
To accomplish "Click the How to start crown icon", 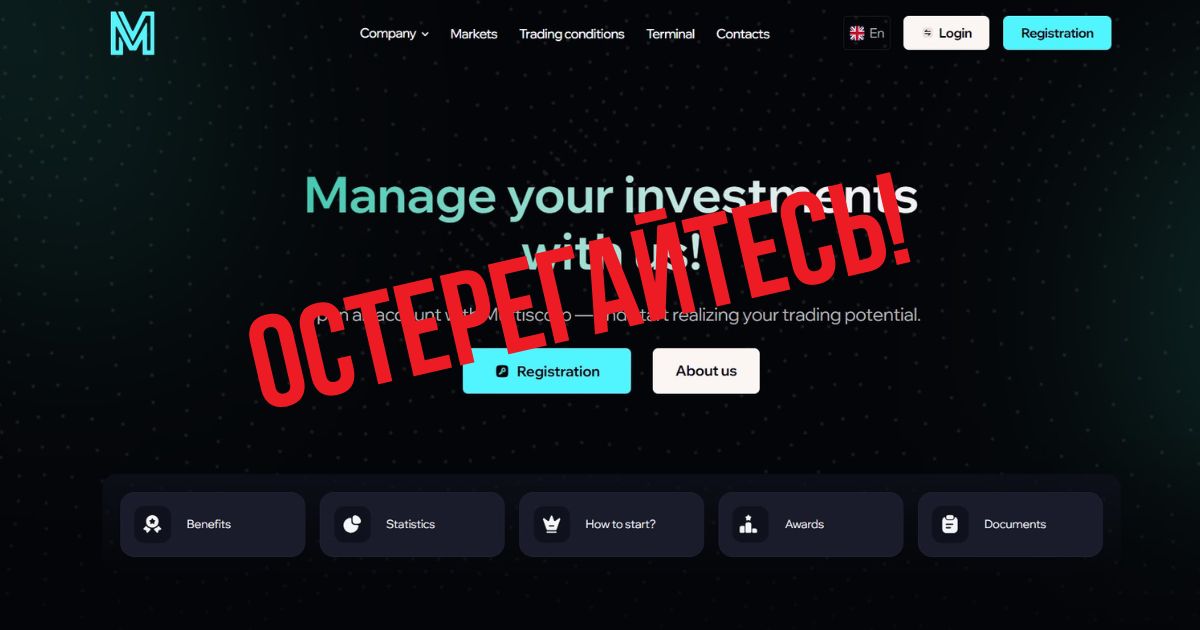I will tap(551, 524).
